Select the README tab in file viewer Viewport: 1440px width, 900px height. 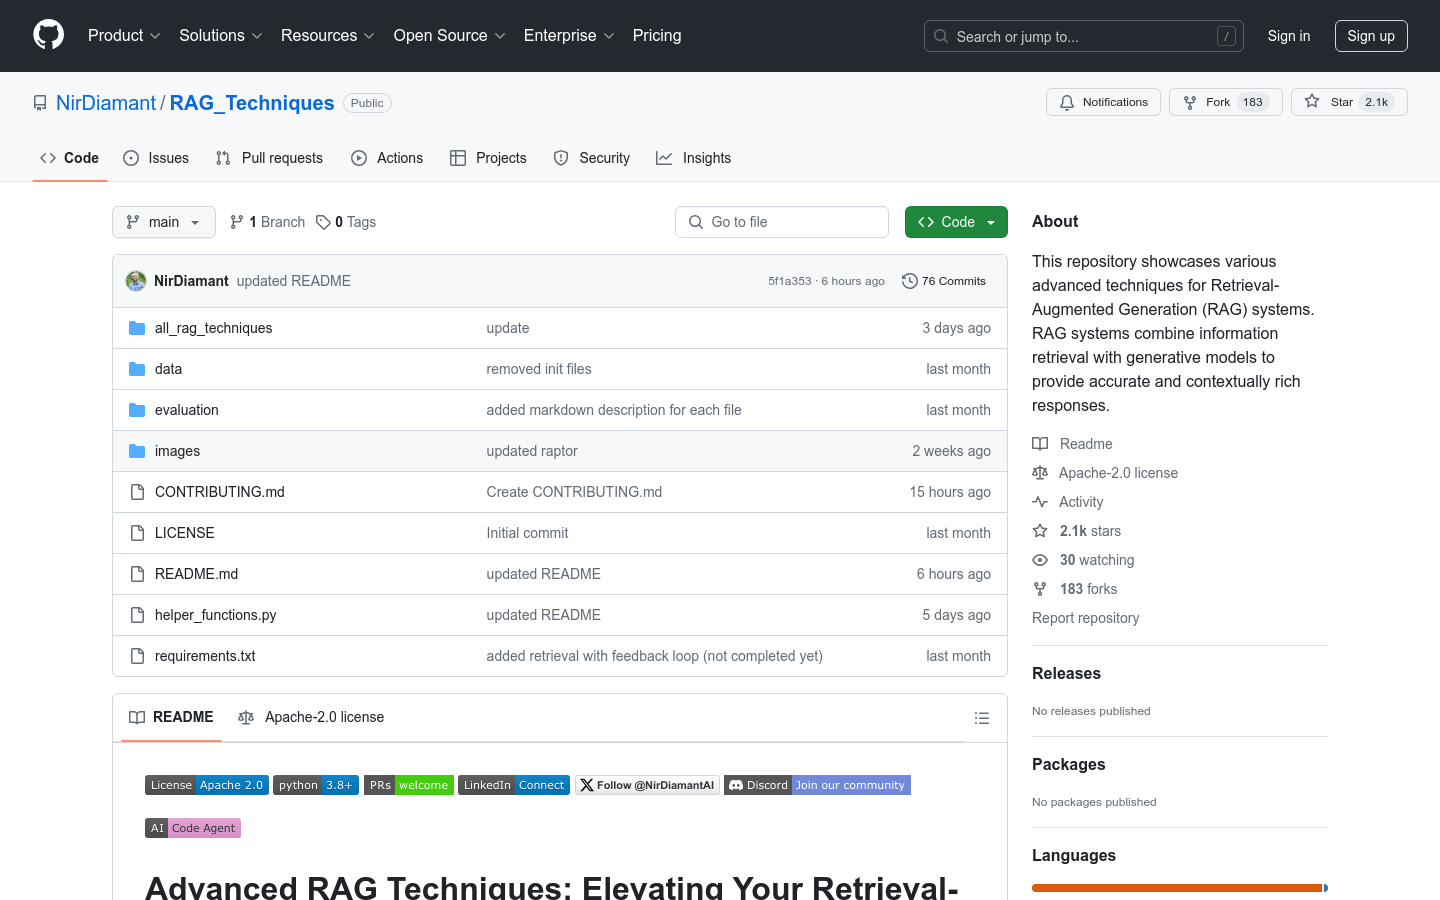point(171,717)
